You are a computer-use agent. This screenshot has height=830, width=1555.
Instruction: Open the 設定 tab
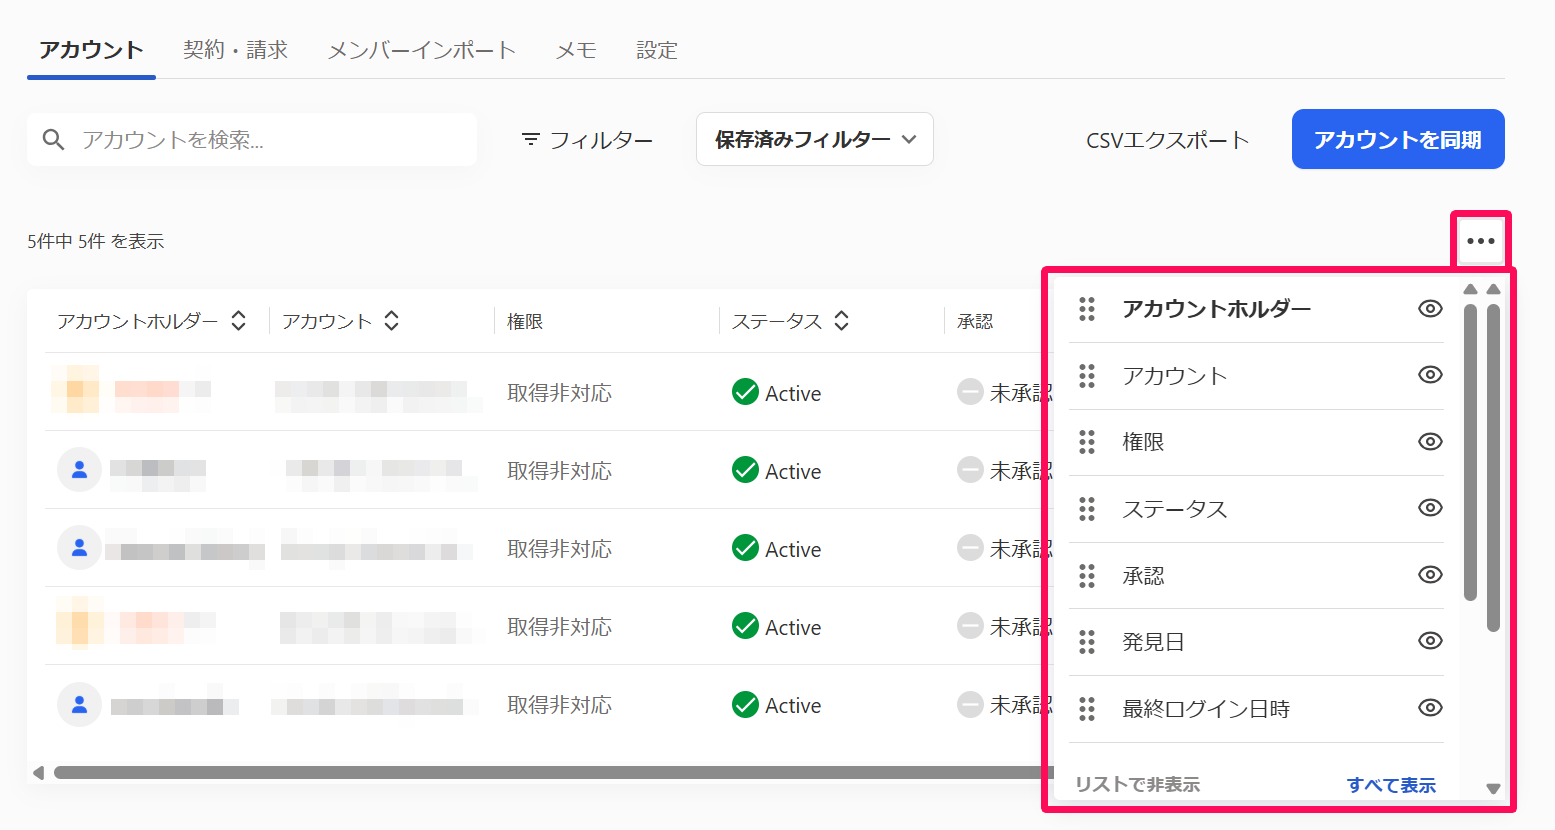tap(657, 50)
